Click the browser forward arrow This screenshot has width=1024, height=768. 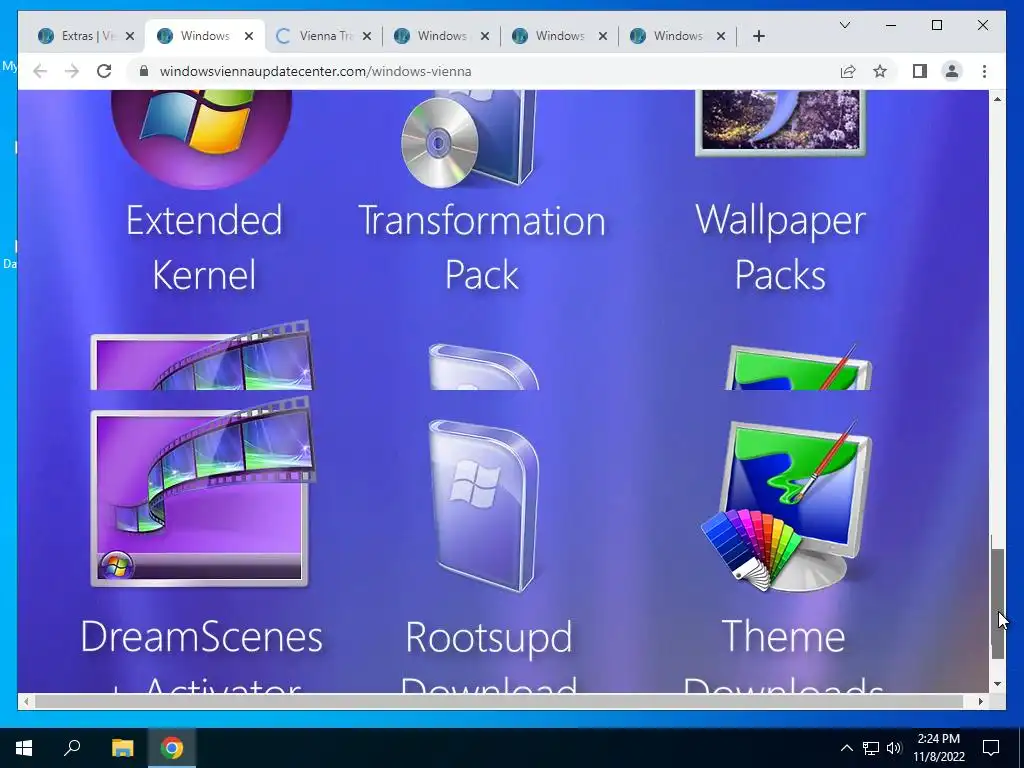tap(72, 71)
